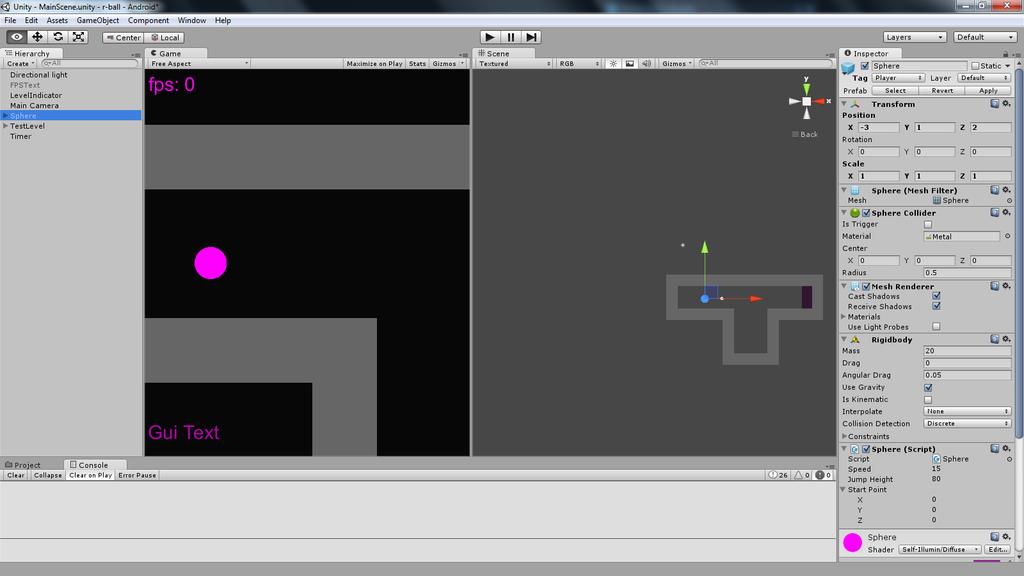Open the Assets menu
The width and height of the screenshot is (1024, 576).
coord(57,20)
